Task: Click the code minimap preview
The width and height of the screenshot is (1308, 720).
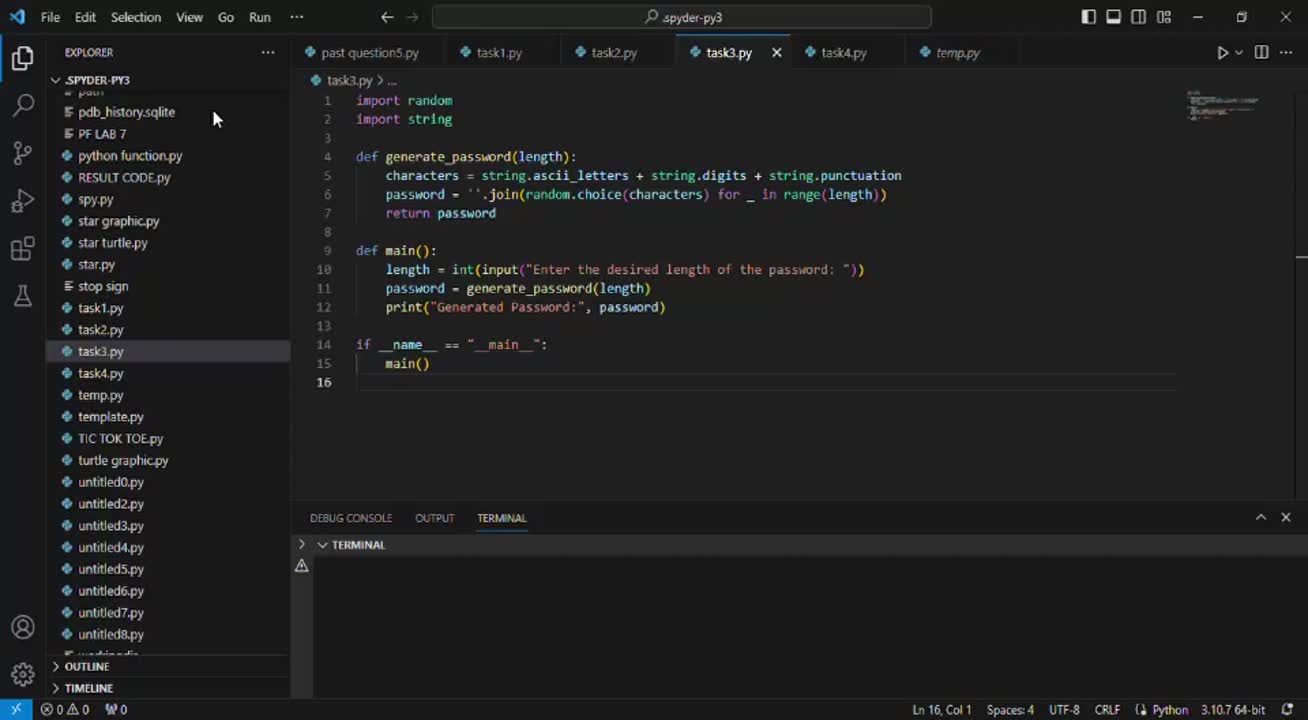Action: [1224, 105]
